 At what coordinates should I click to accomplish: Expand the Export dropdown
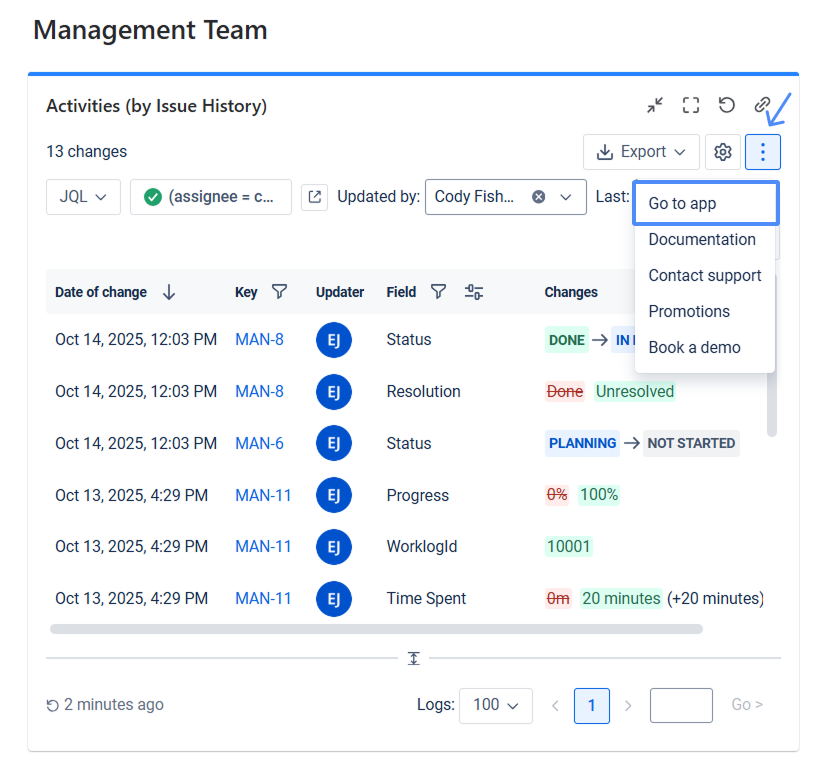641,152
